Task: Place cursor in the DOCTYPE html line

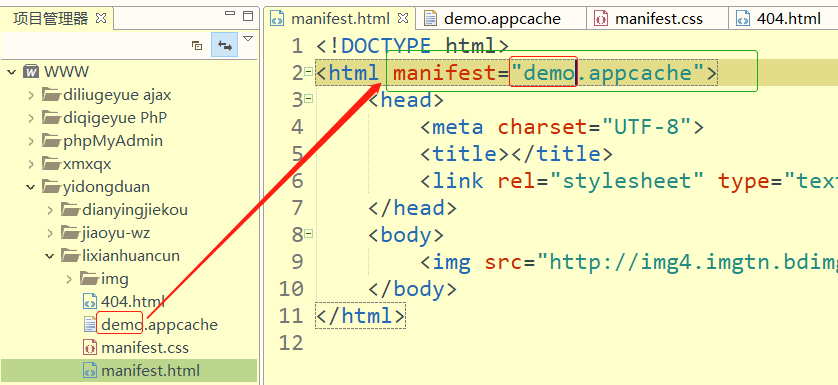Action: [x=413, y=46]
